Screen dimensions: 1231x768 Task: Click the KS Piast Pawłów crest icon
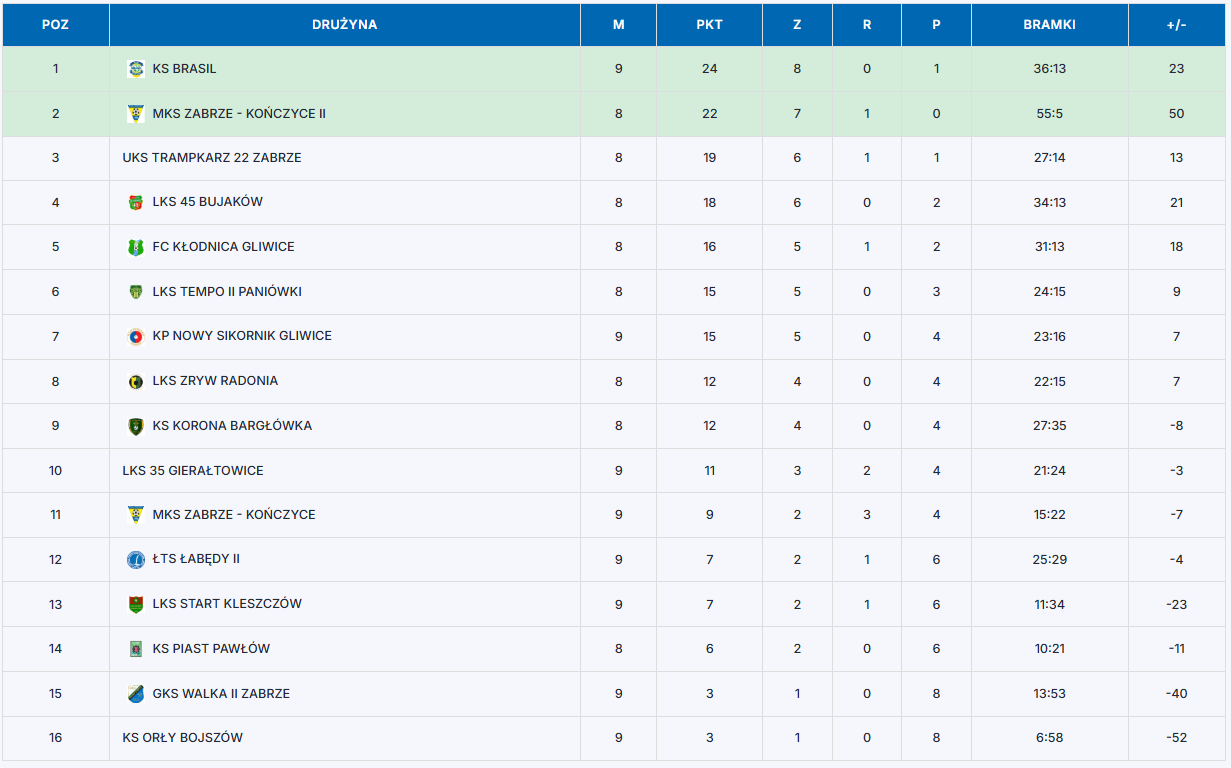pos(136,649)
